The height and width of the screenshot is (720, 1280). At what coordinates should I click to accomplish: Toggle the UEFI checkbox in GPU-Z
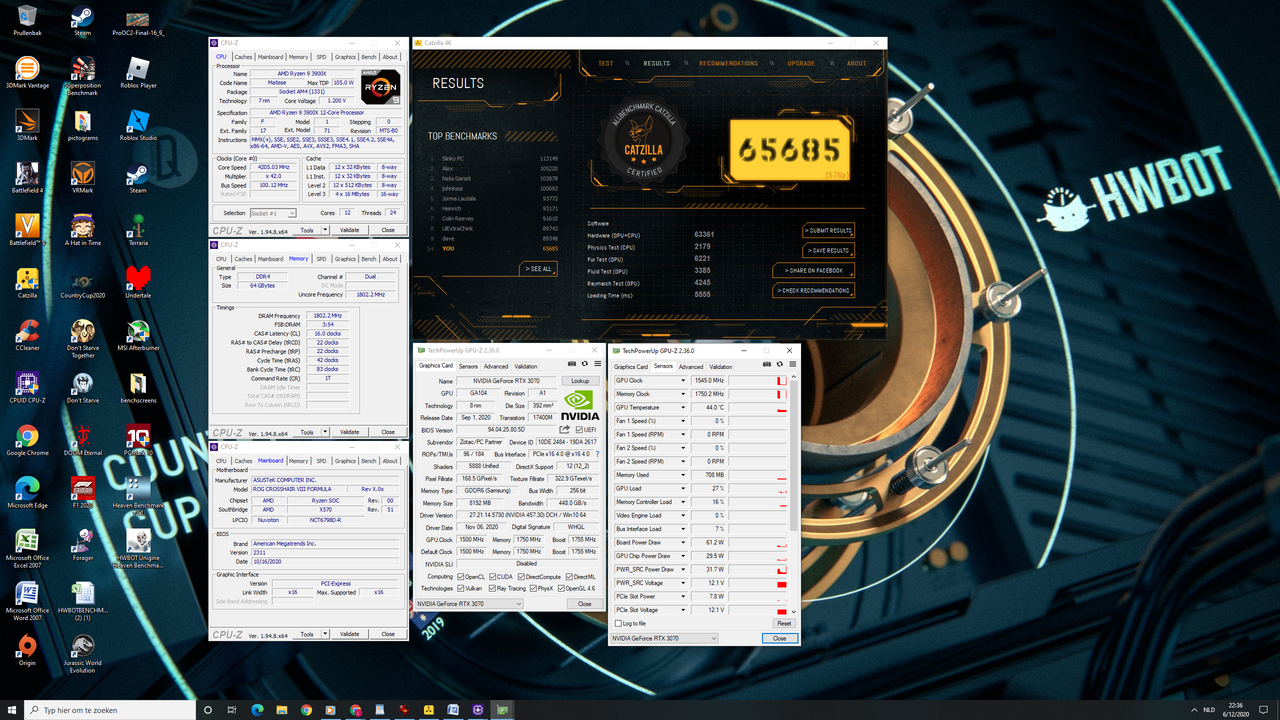[579, 430]
